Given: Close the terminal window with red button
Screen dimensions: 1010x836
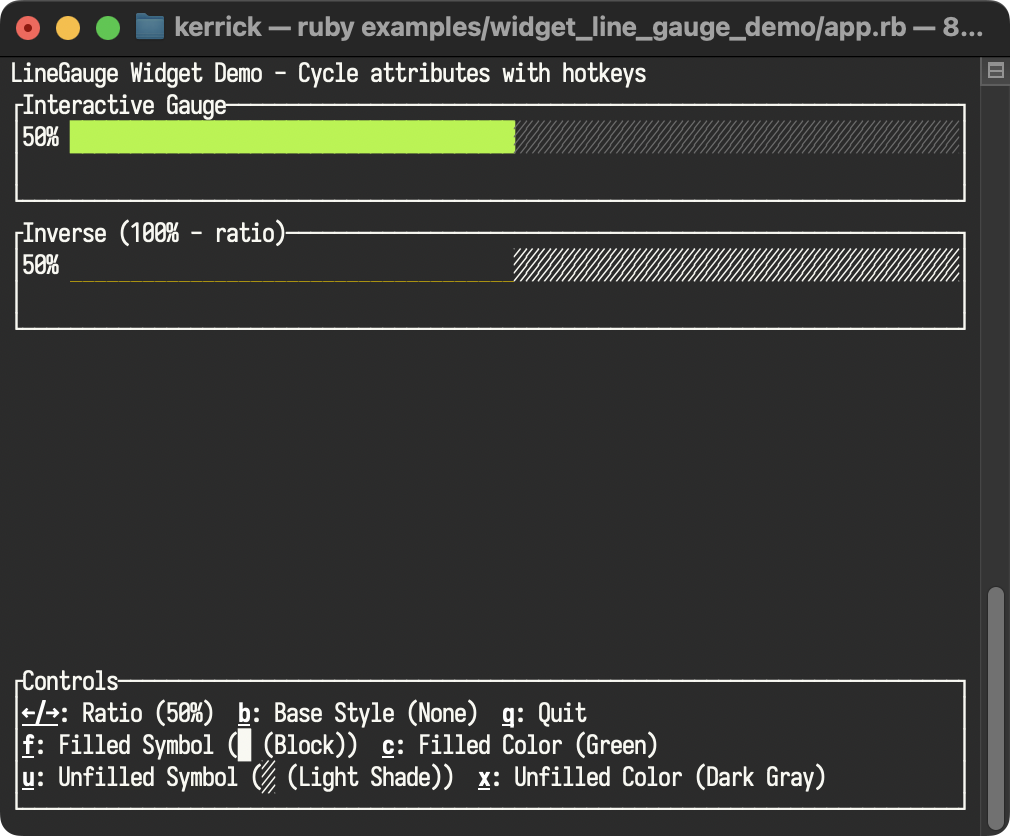Looking at the screenshot, I should [x=28, y=28].
